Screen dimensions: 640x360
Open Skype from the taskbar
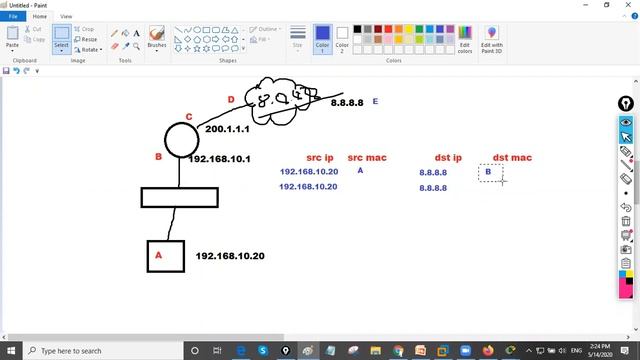[x=263, y=351]
